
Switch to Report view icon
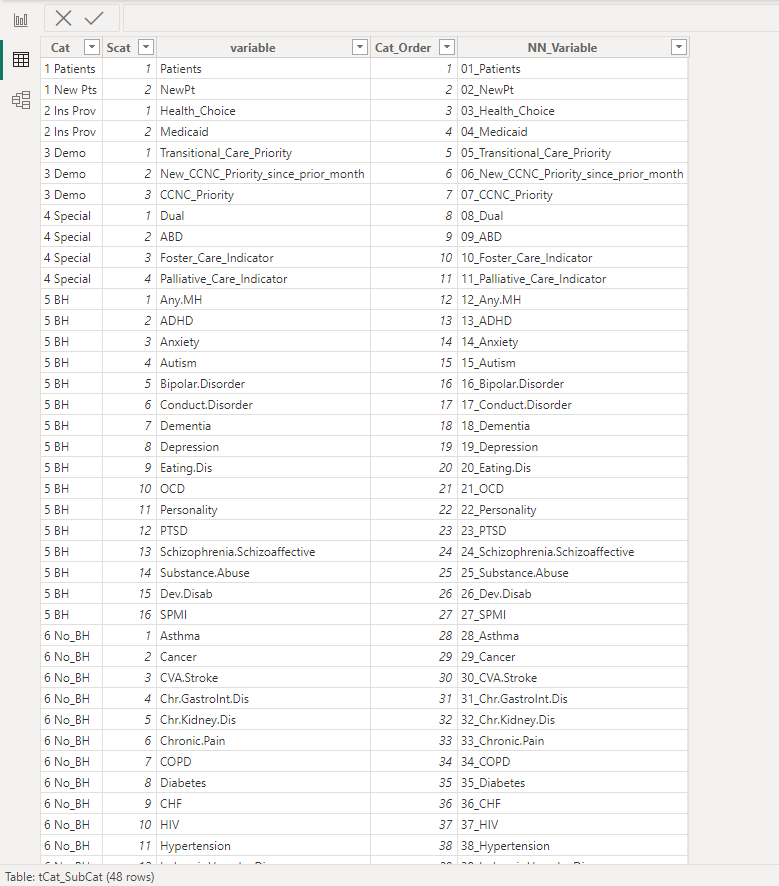pos(21,20)
